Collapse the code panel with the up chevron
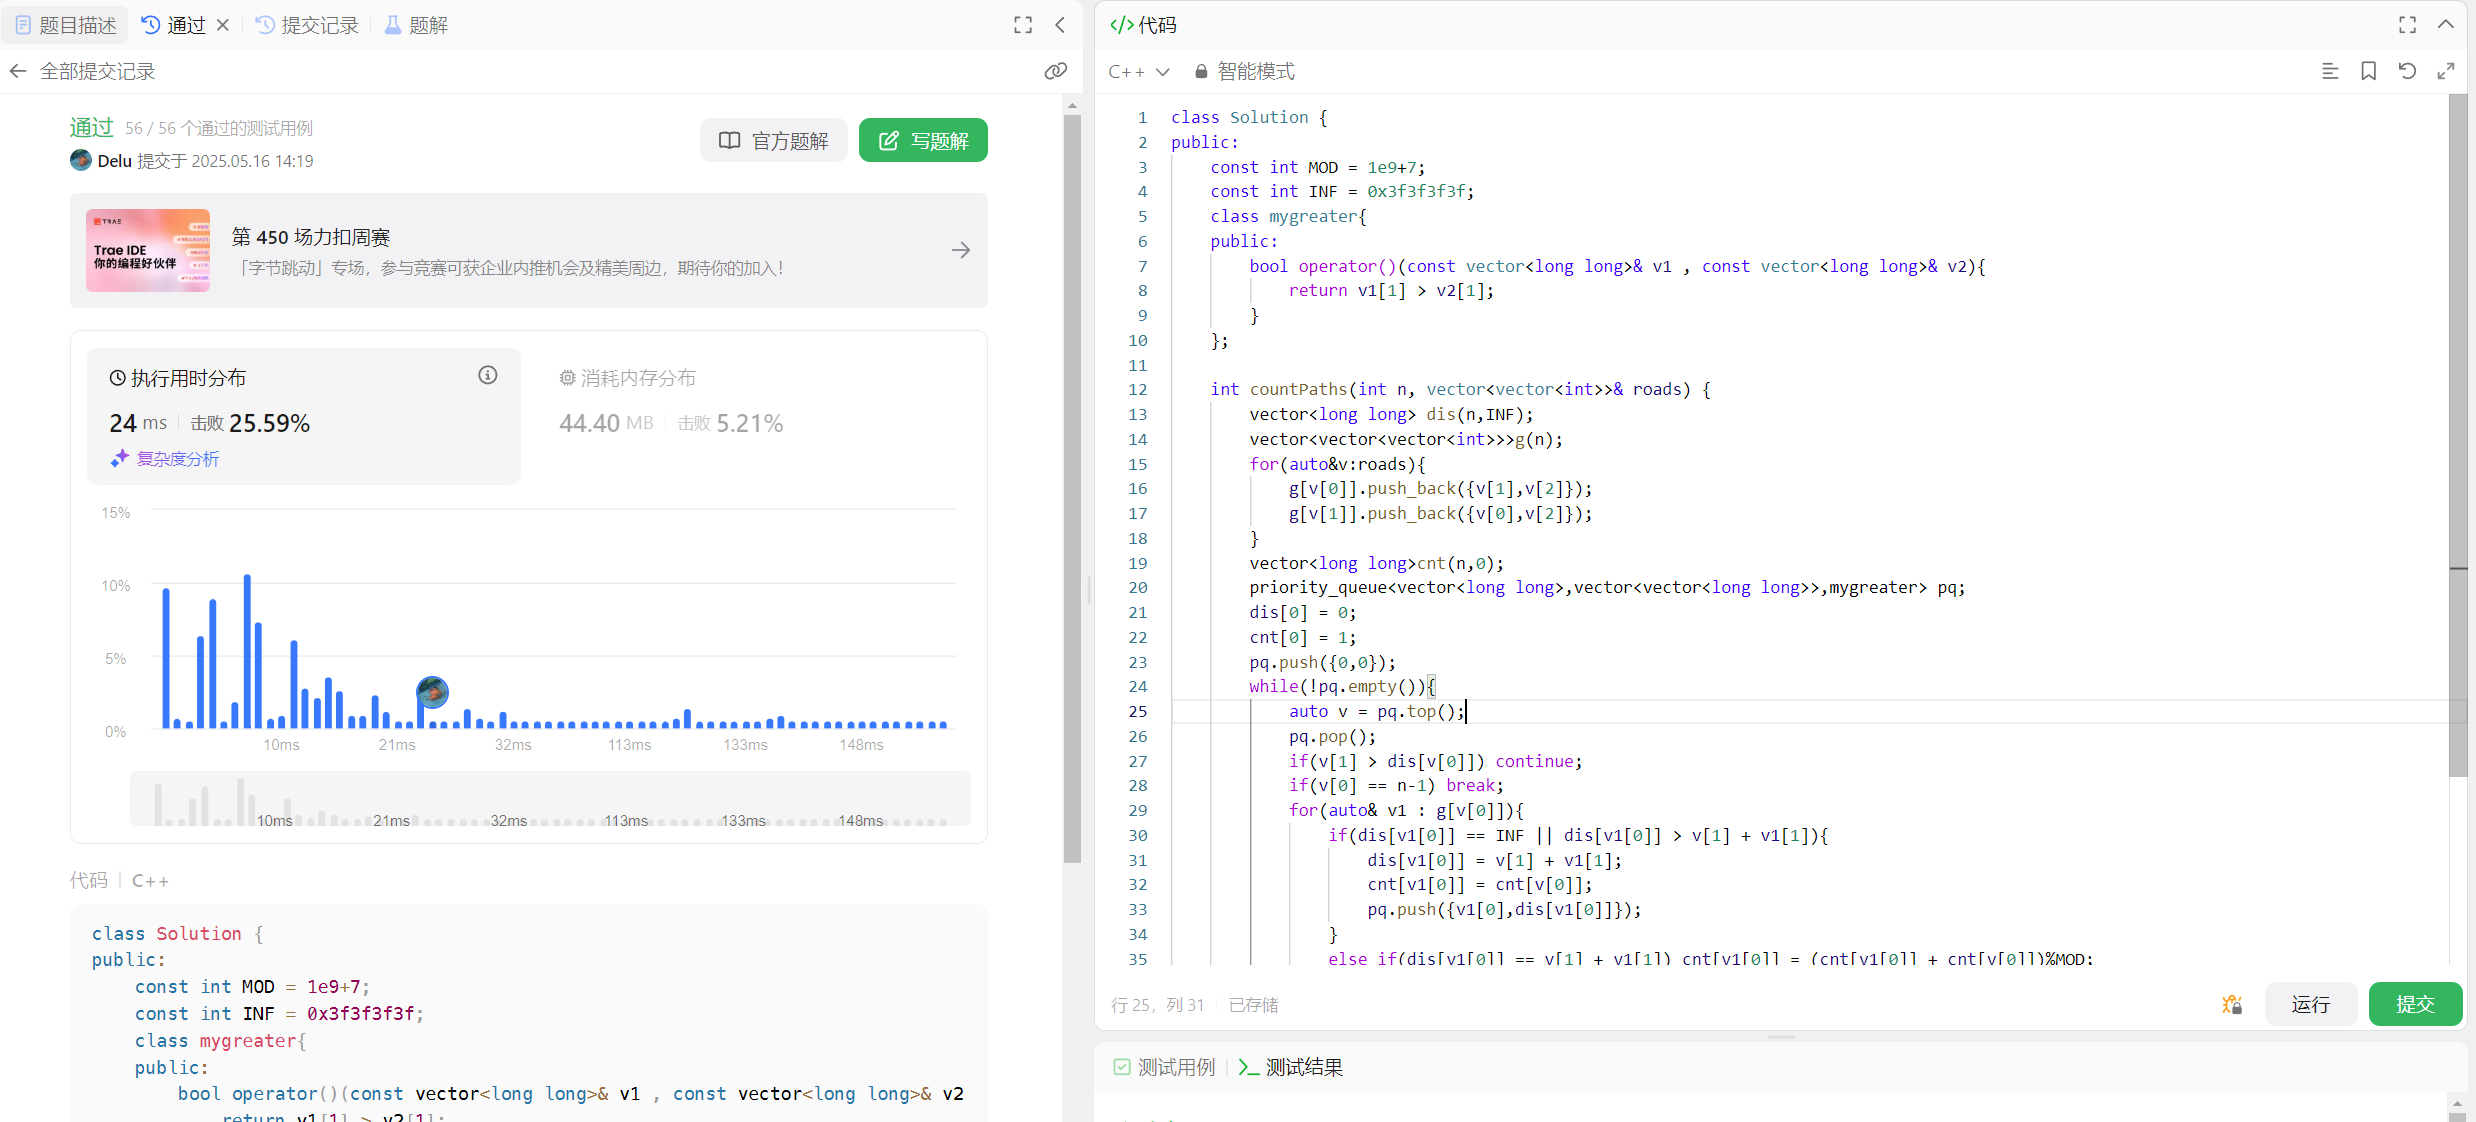2476x1122 pixels. [2445, 25]
